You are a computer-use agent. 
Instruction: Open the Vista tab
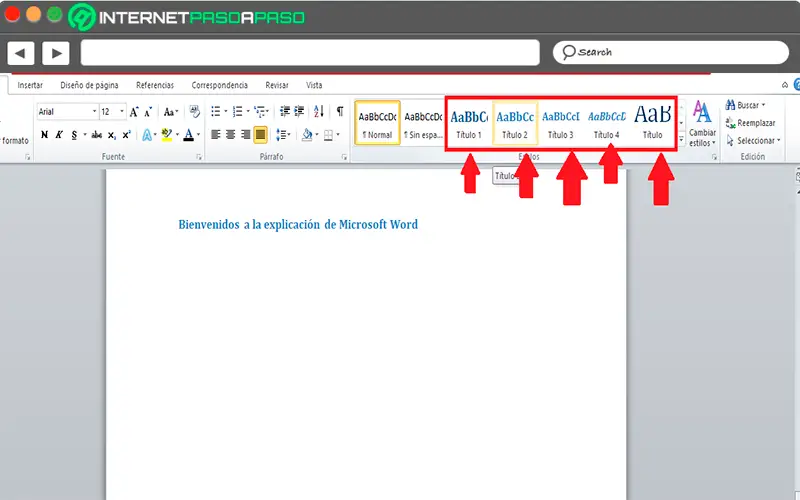click(314, 85)
